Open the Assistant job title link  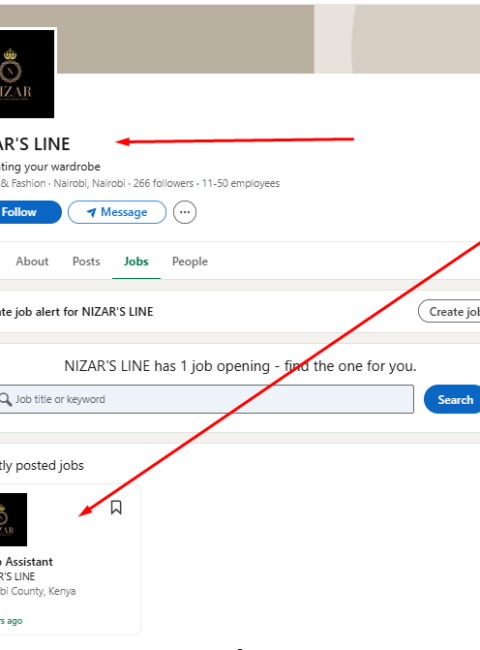[x=27, y=562]
